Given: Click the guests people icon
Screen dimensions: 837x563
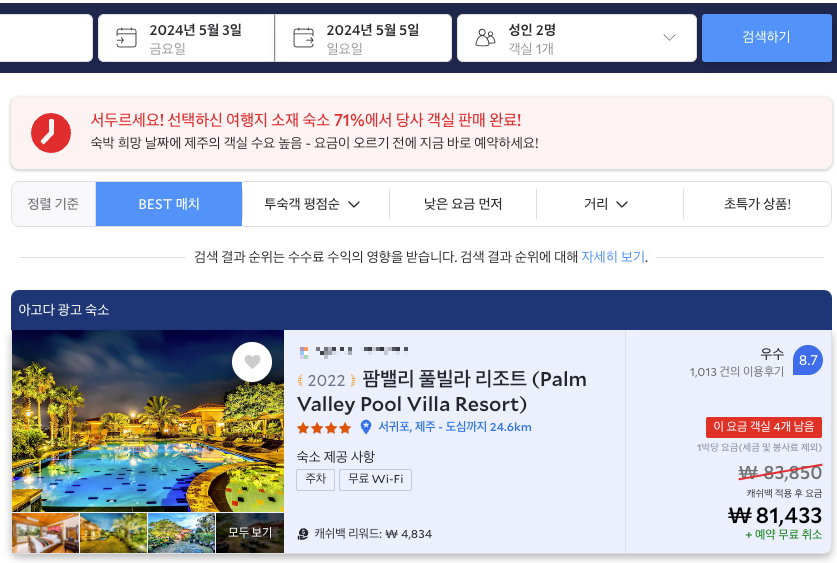Looking at the screenshot, I should coord(485,38).
